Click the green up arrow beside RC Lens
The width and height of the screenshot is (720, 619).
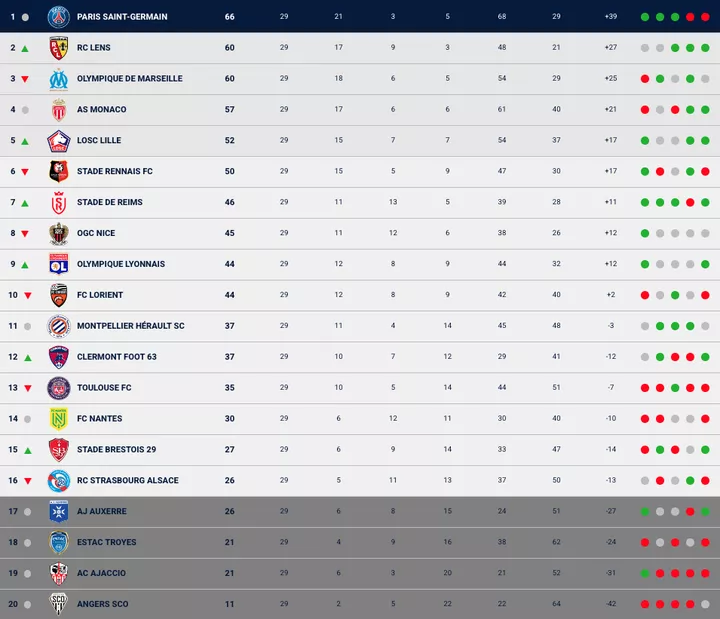(25, 48)
